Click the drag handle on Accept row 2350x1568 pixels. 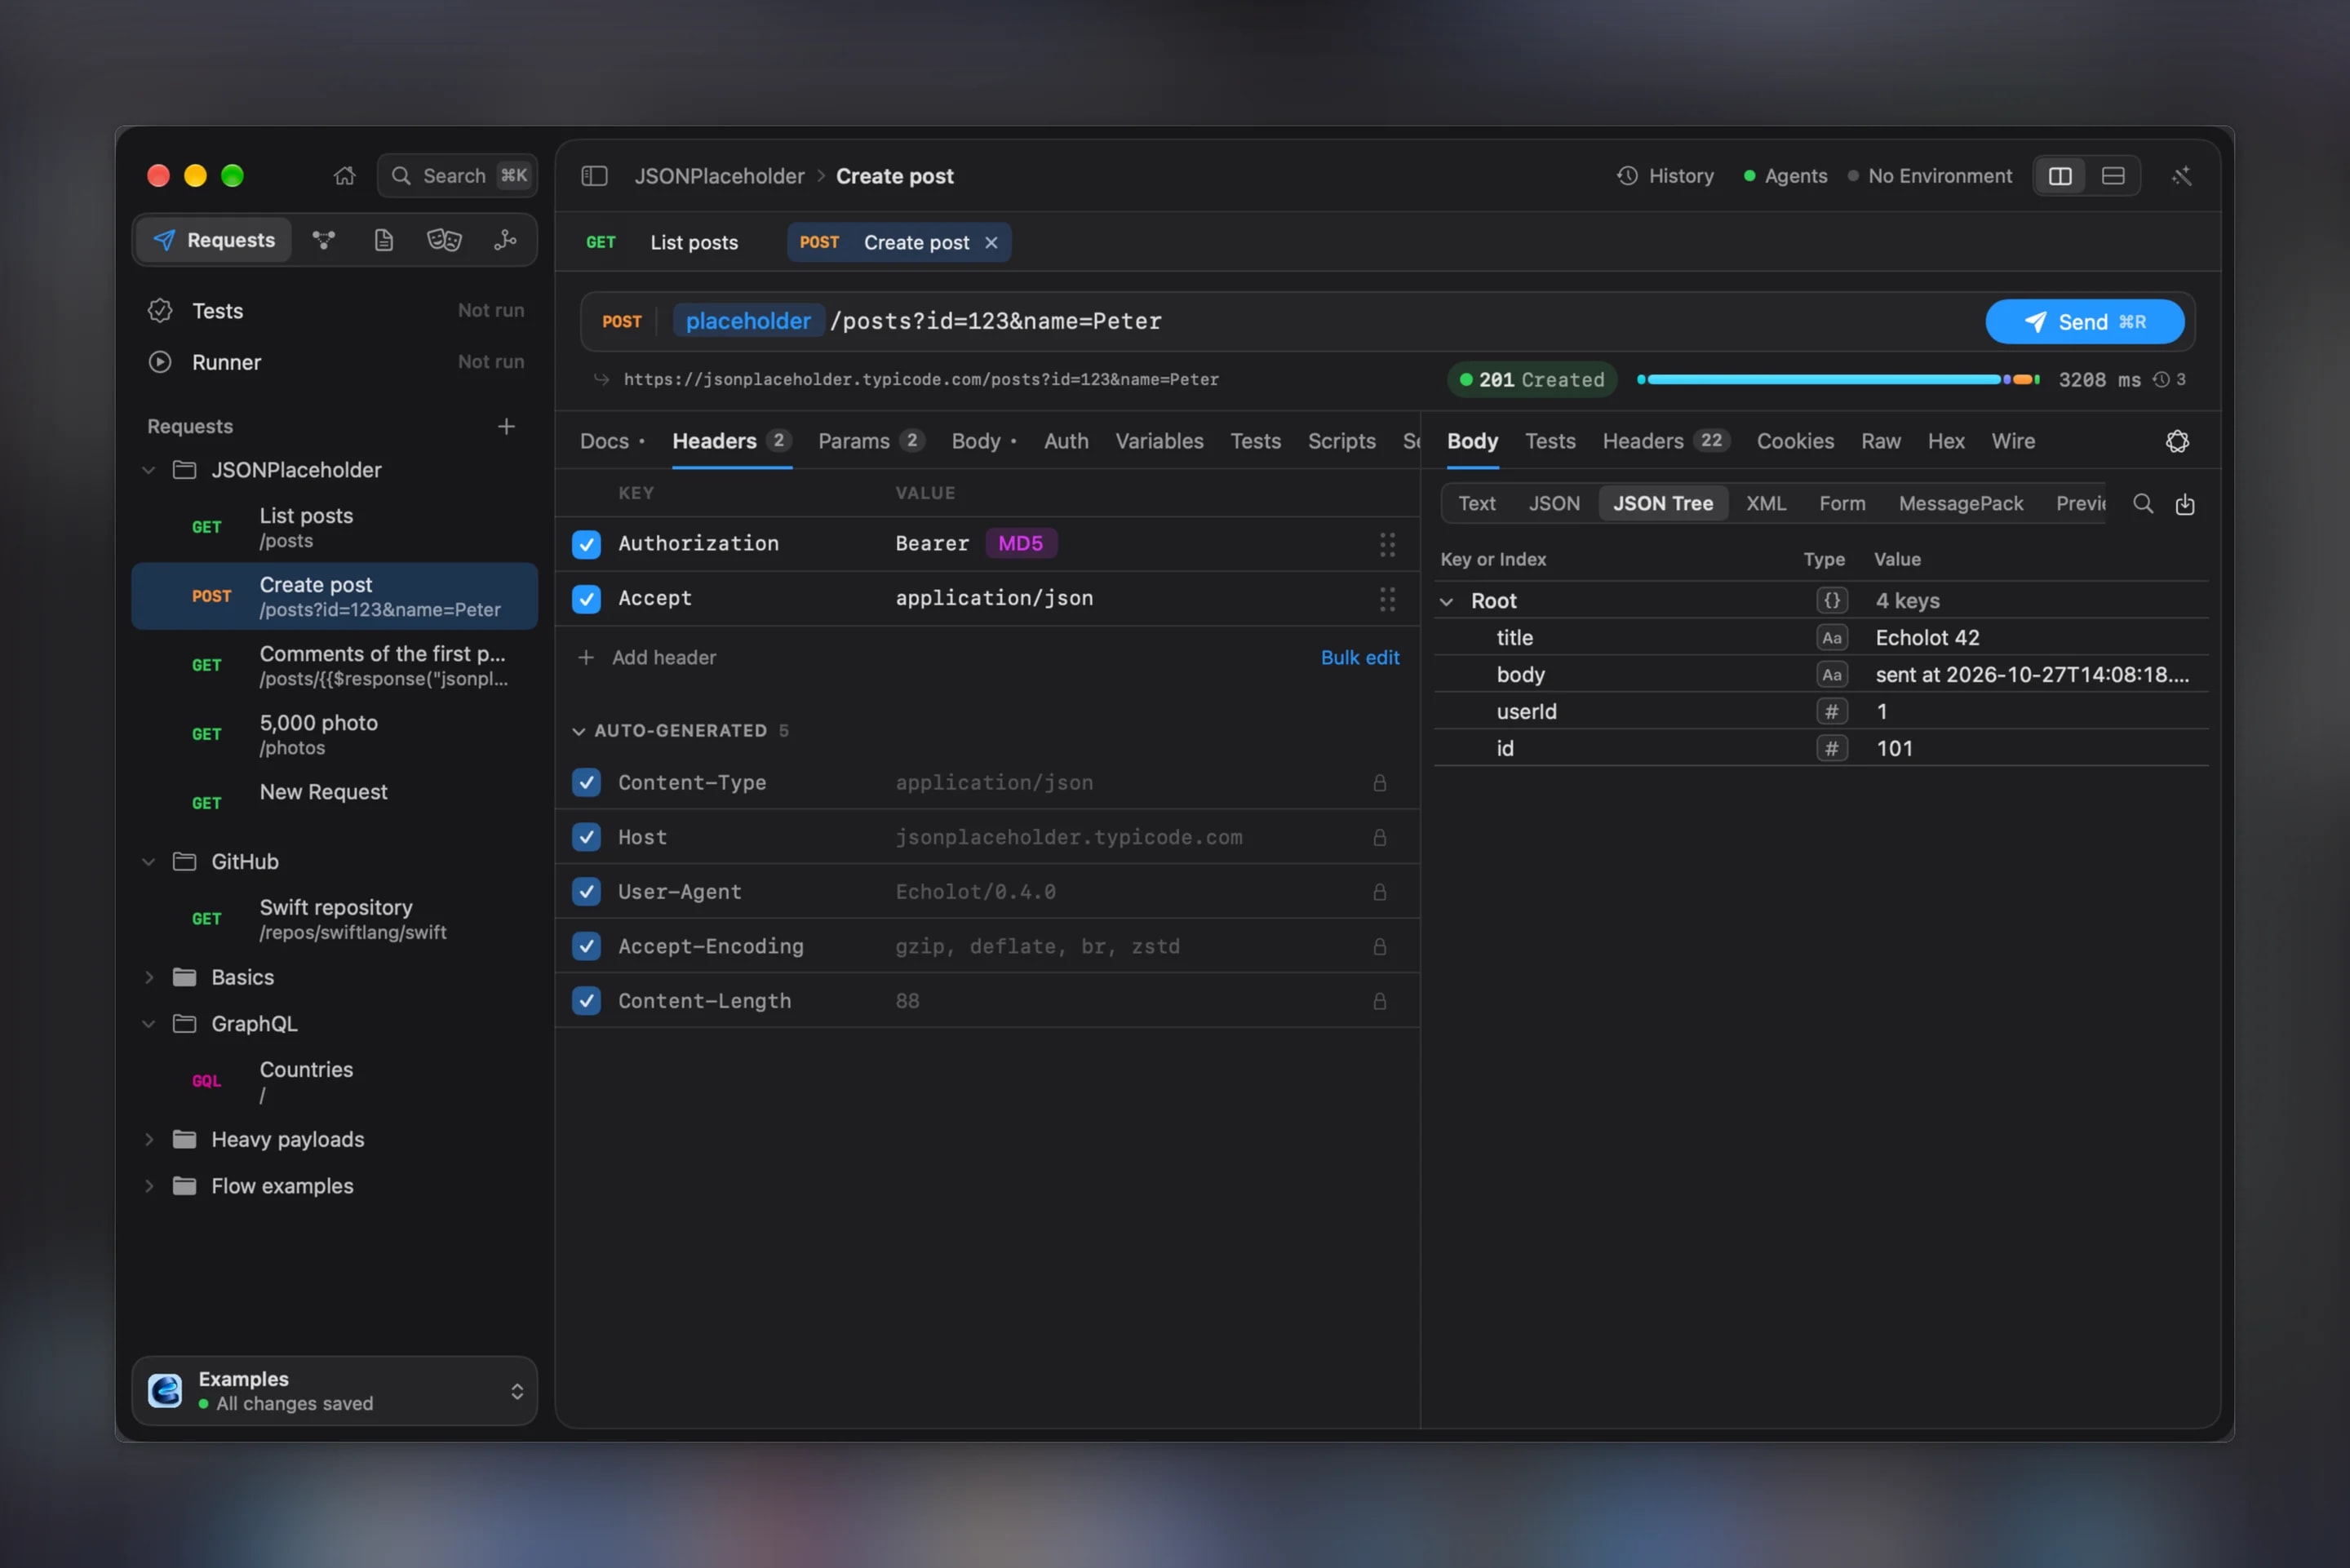point(1387,599)
